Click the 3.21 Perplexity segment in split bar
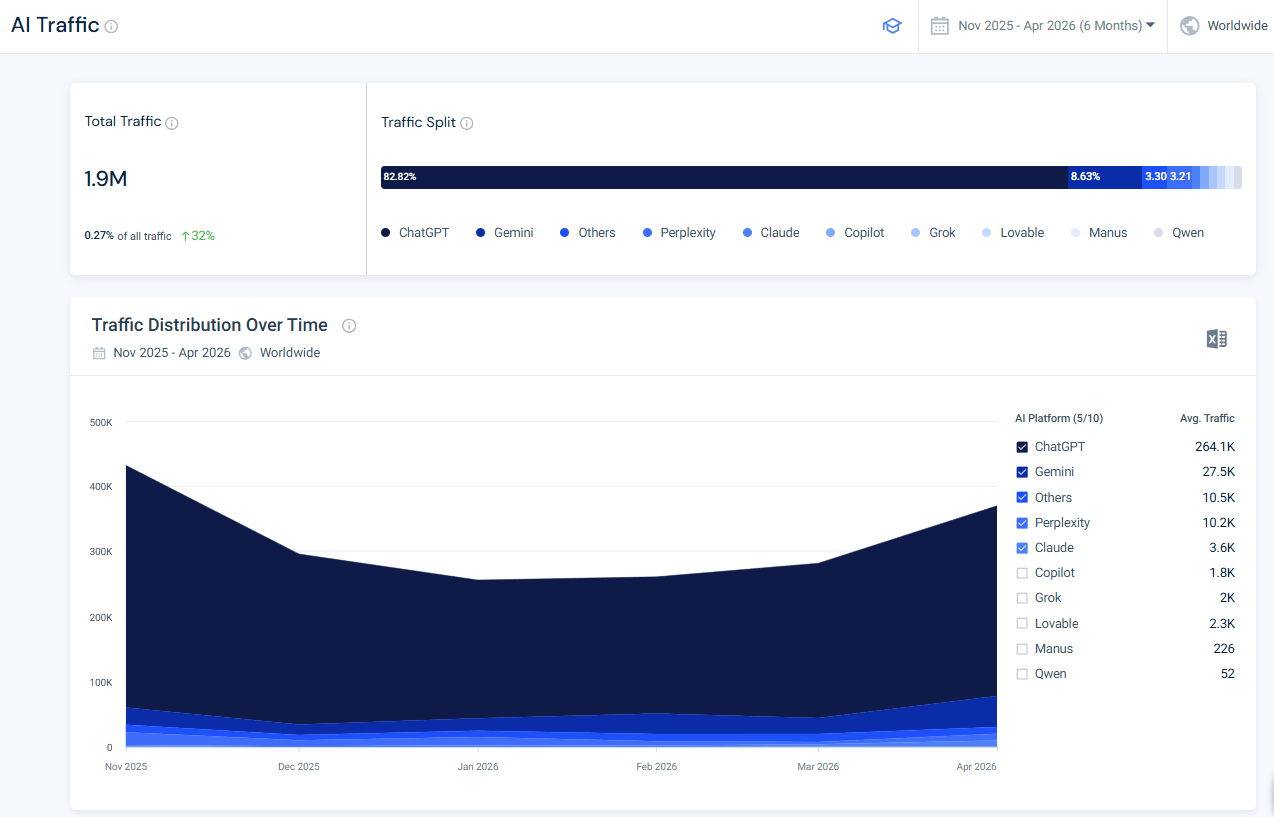Viewport: 1274px width, 817px height. coord(1182,177)
